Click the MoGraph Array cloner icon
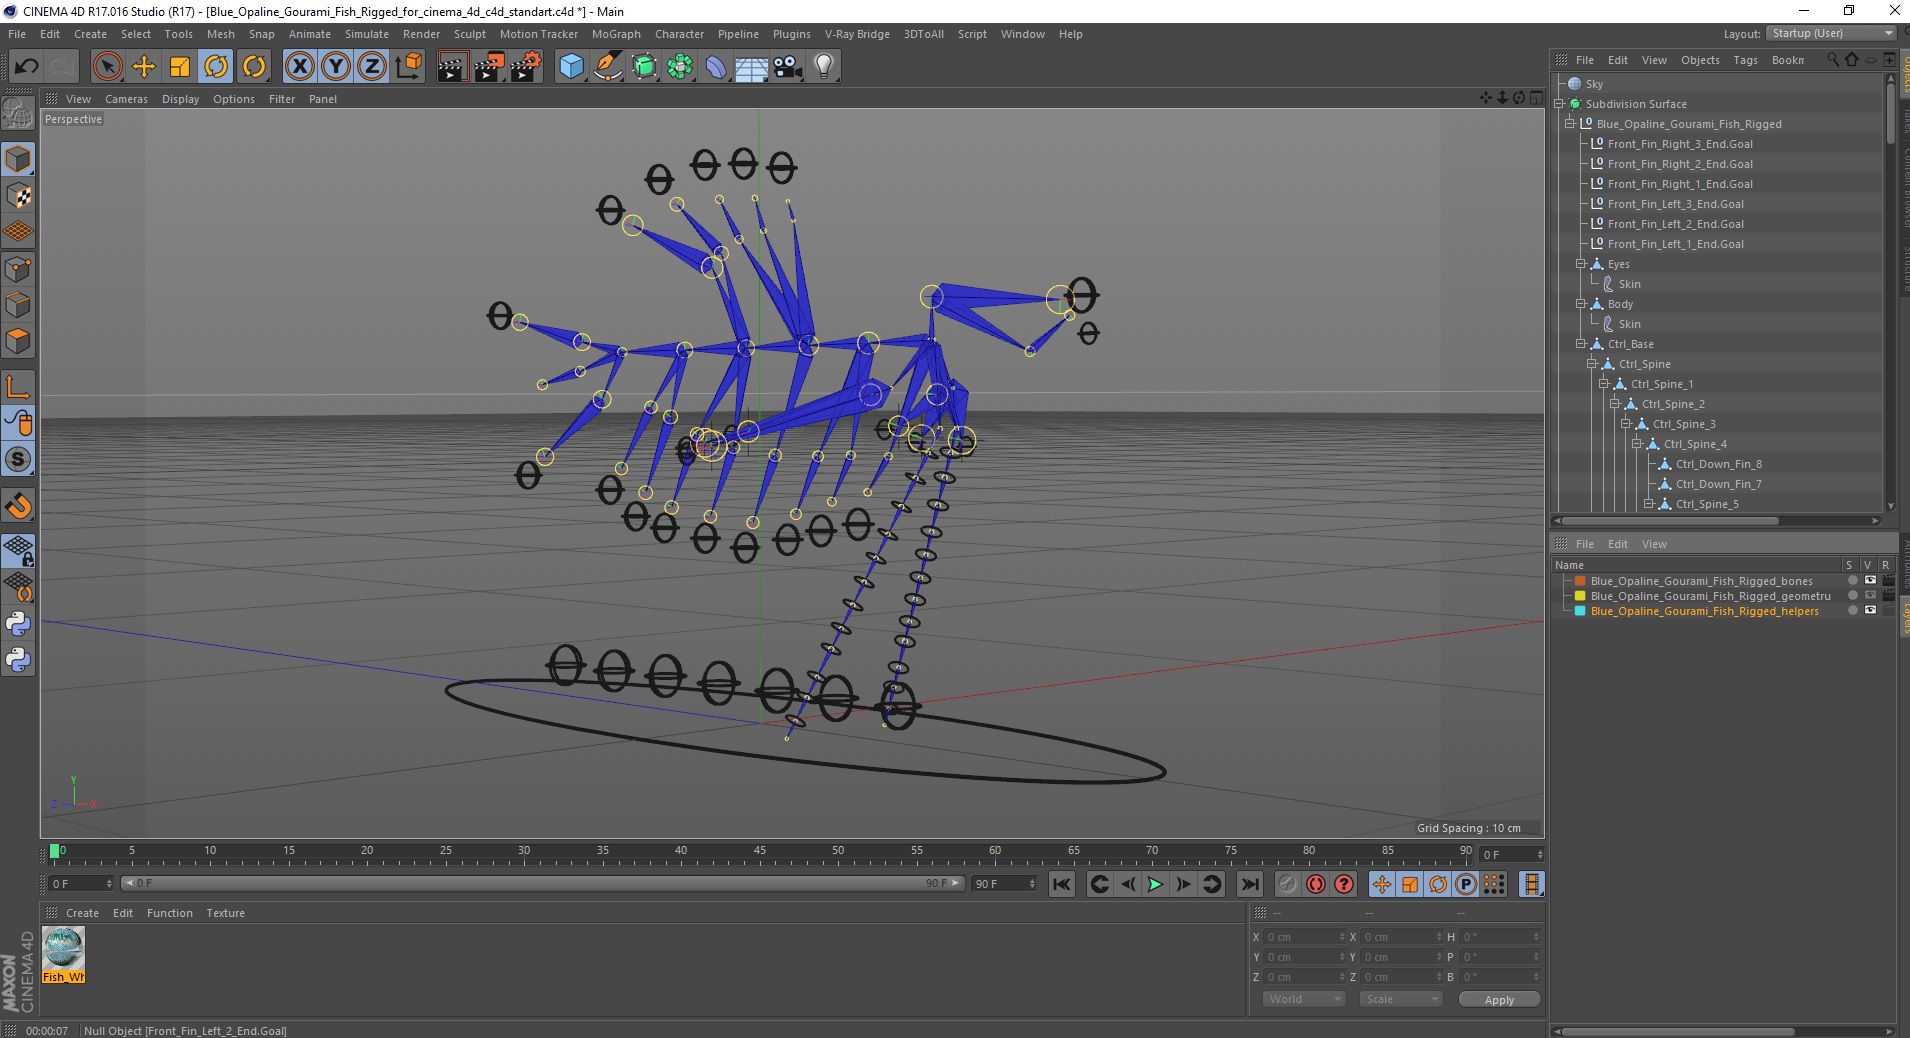1910x1038 pixels. [681, 67]
